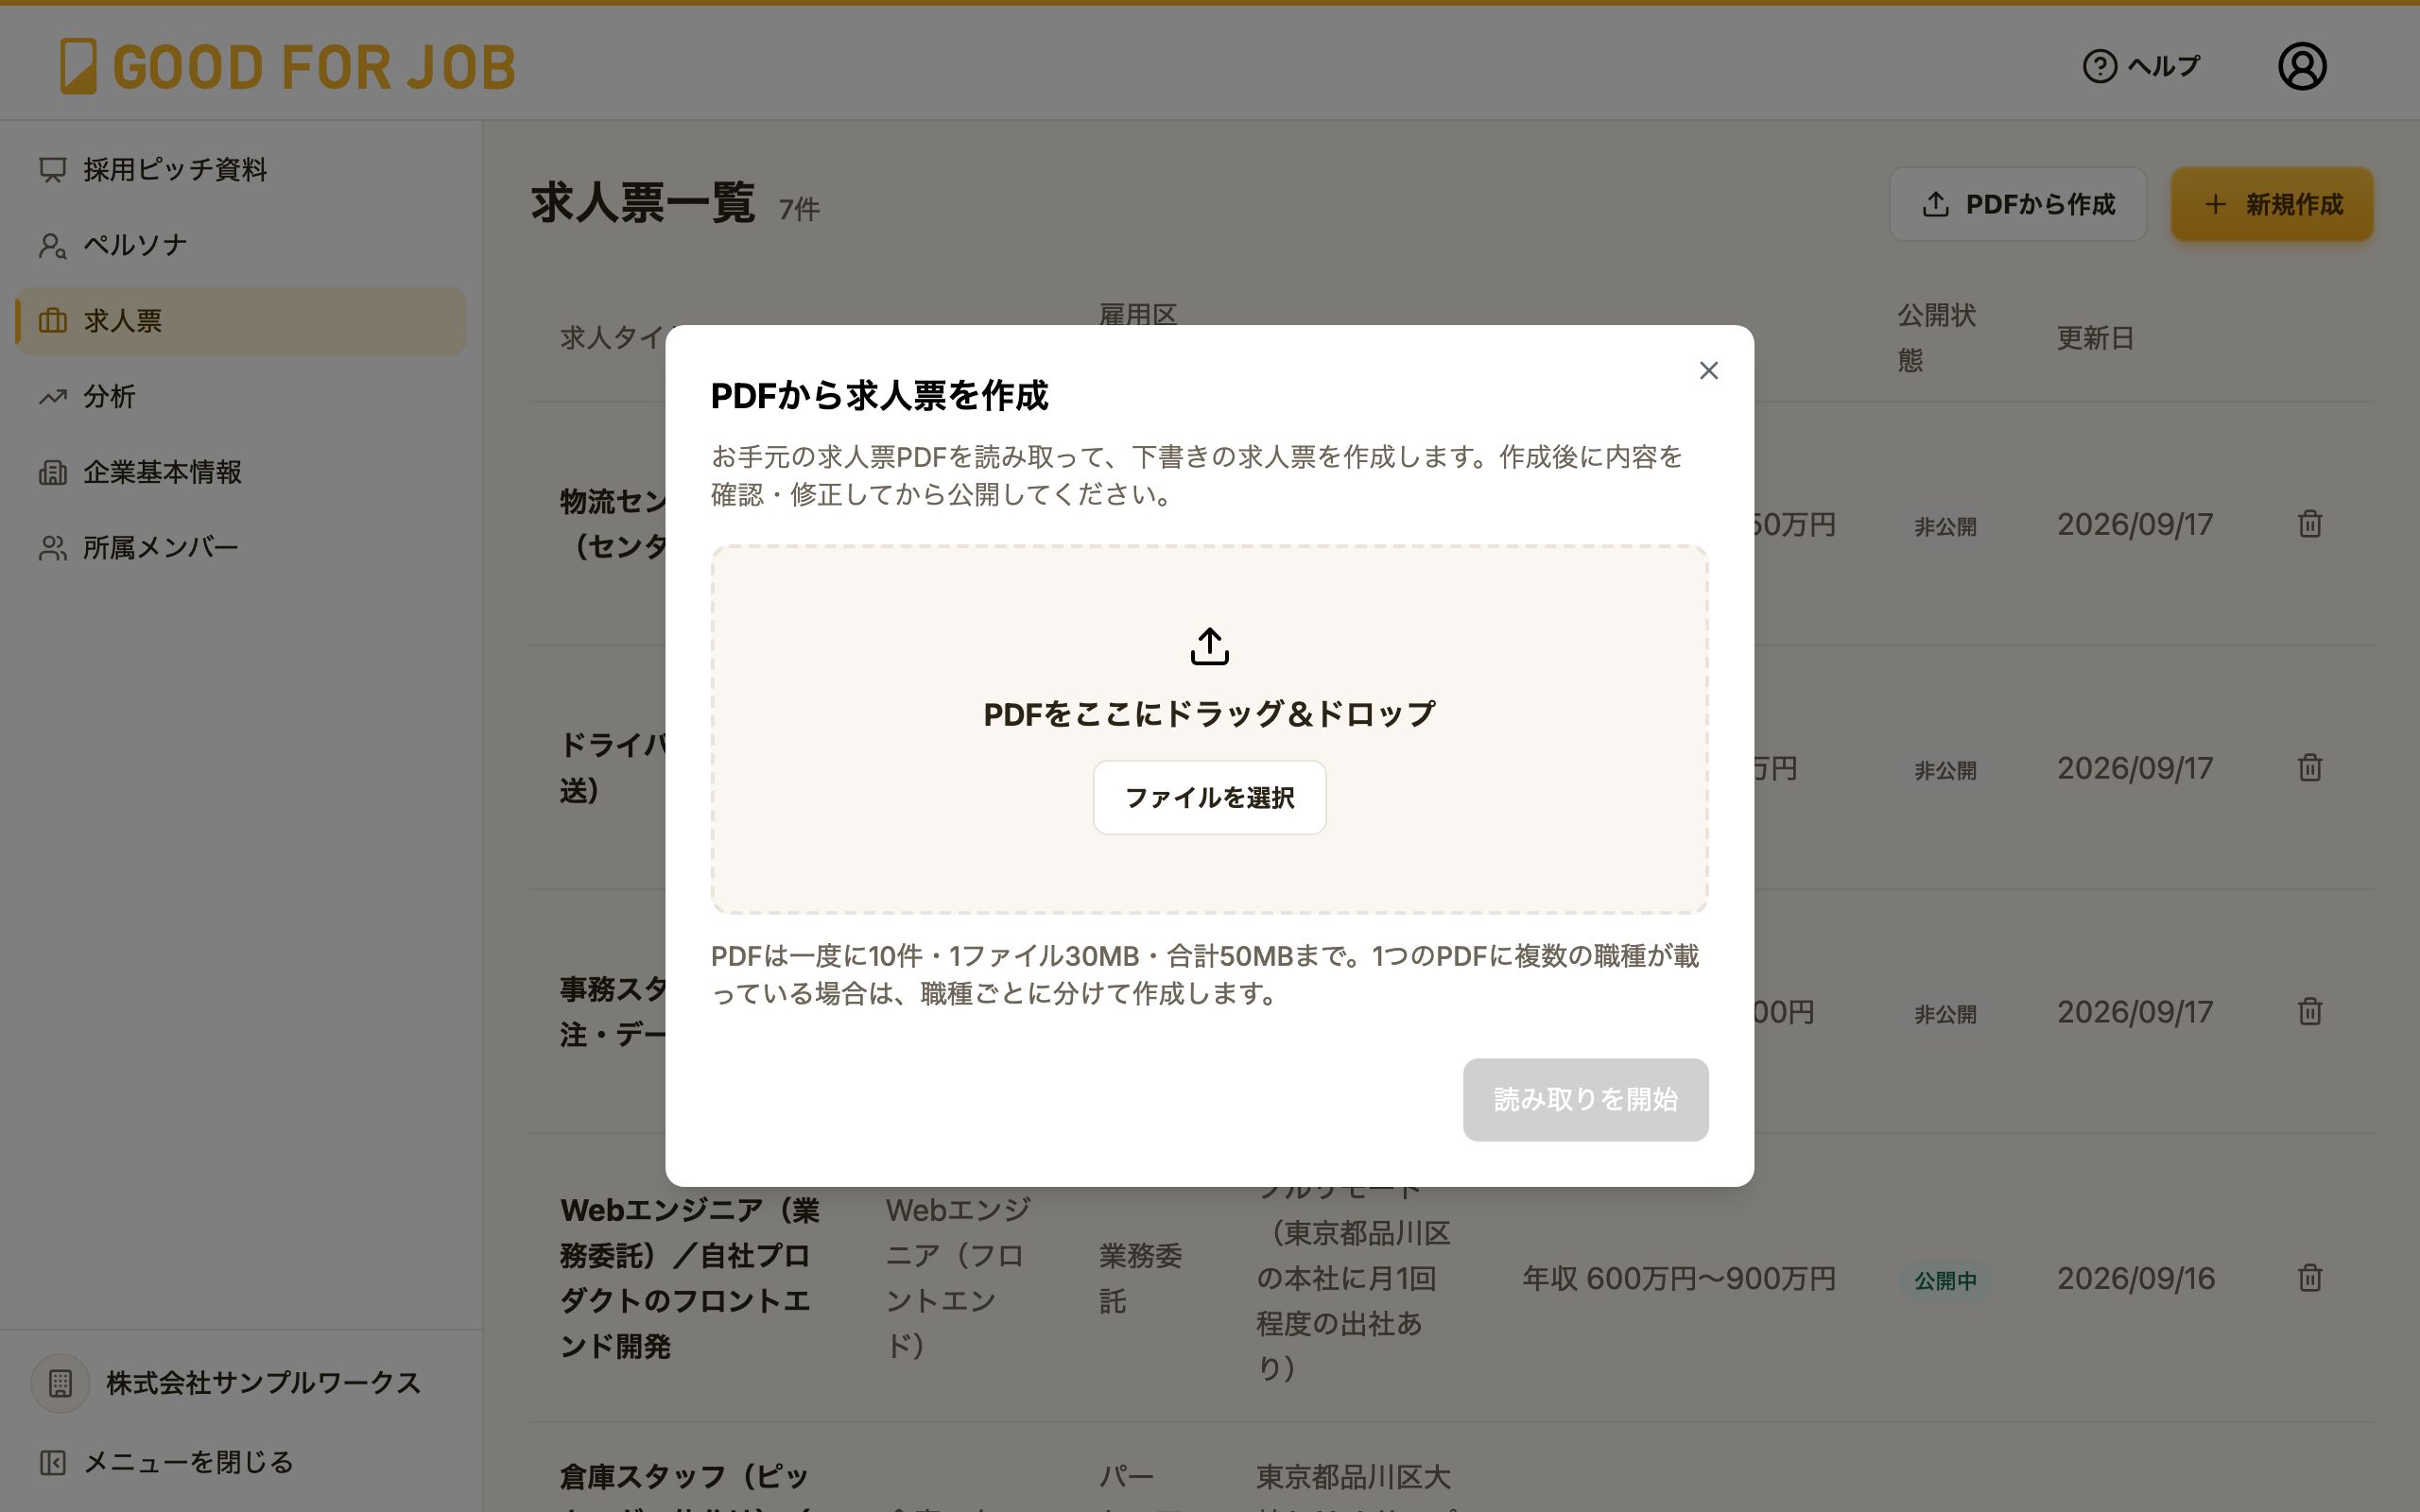Screen dimensions: 2420x1512
Task: Close the PDF import dialog
Action: (1708, 371)
